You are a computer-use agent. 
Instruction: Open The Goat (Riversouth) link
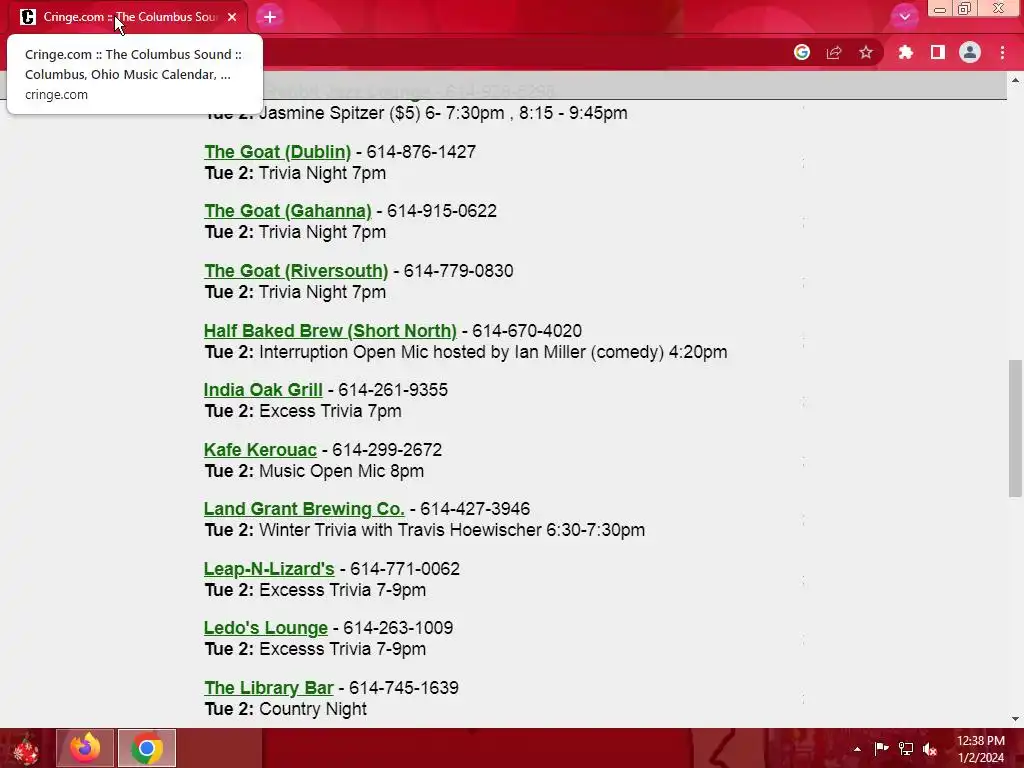(296, 270)
